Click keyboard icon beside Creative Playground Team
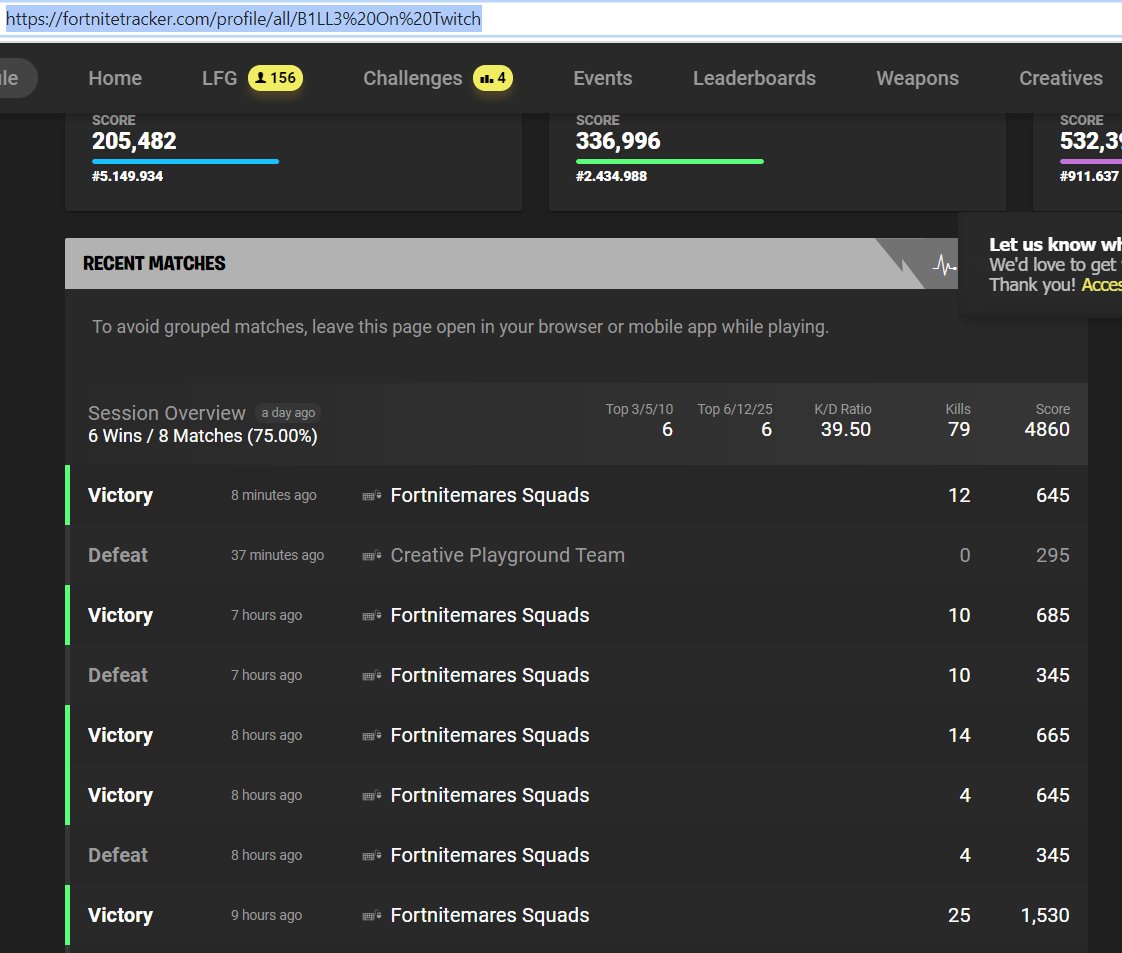The image size is (1122, 953). (371, 556)
